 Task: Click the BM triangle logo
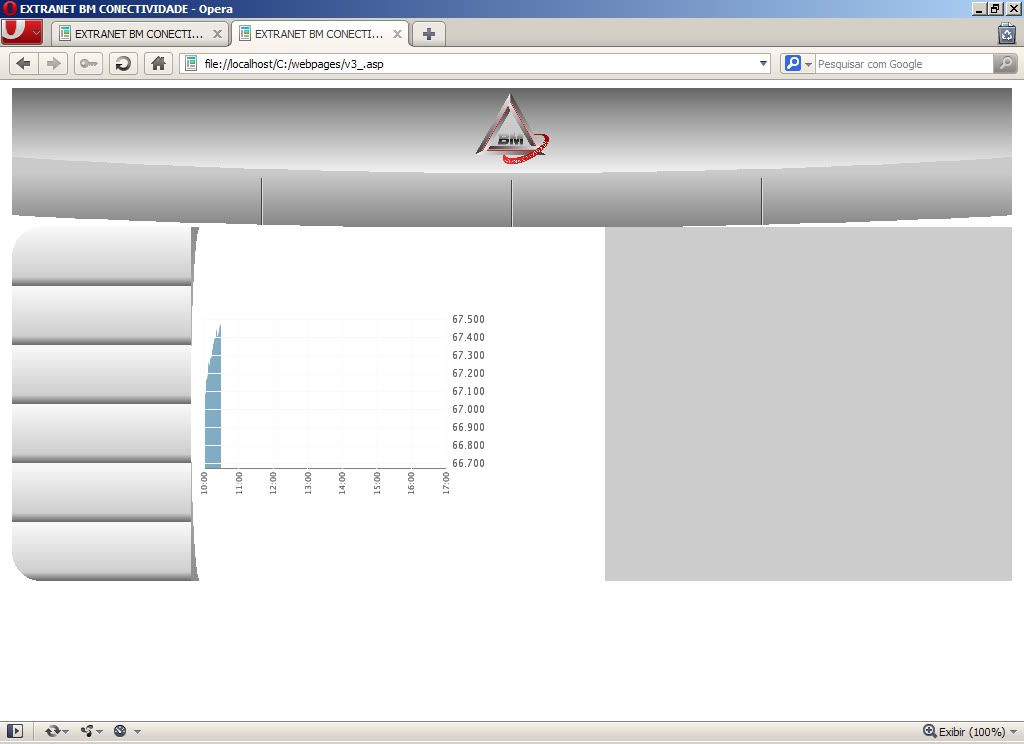(x=511, y=130)
